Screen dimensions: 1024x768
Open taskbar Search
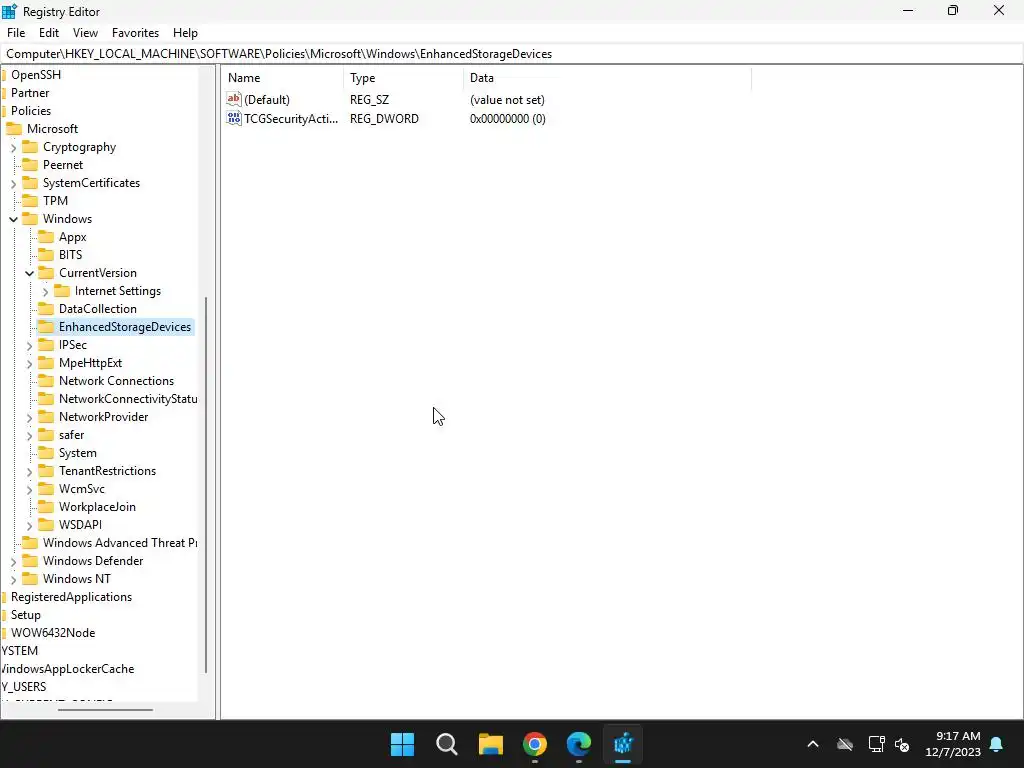click(447, 744)
